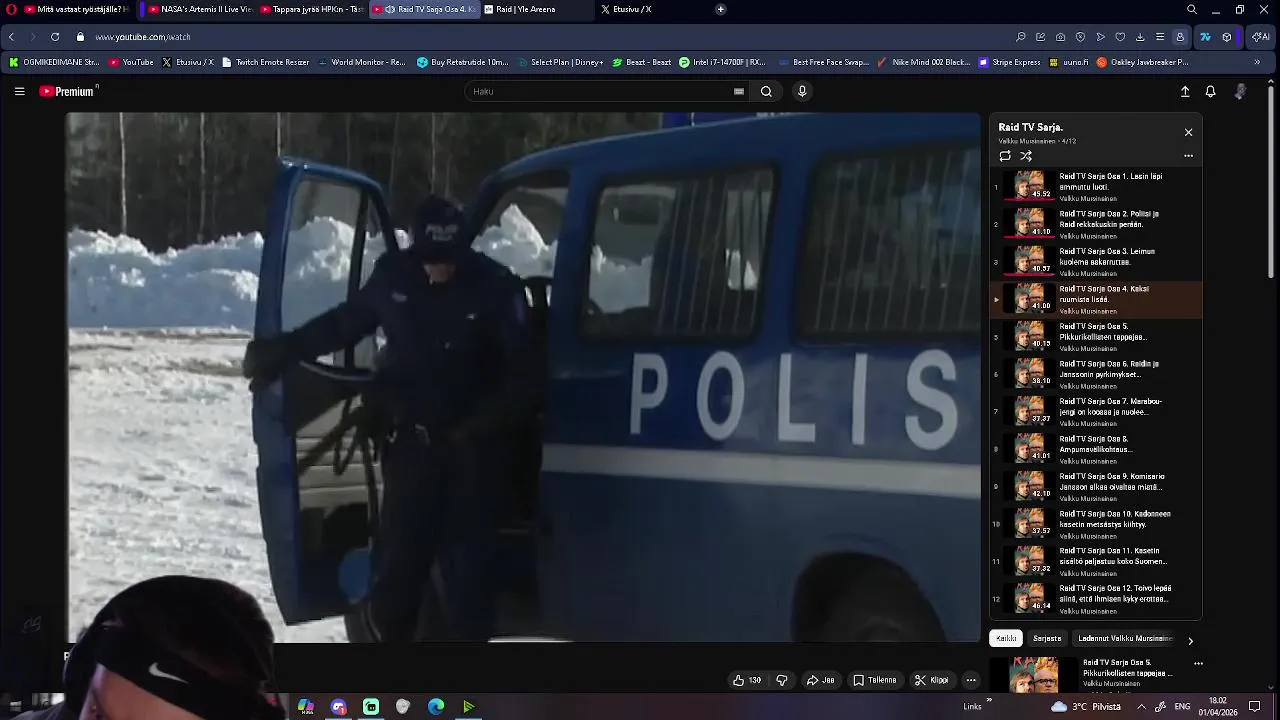Open the browser tab search magnifier

coord(1191,9)
